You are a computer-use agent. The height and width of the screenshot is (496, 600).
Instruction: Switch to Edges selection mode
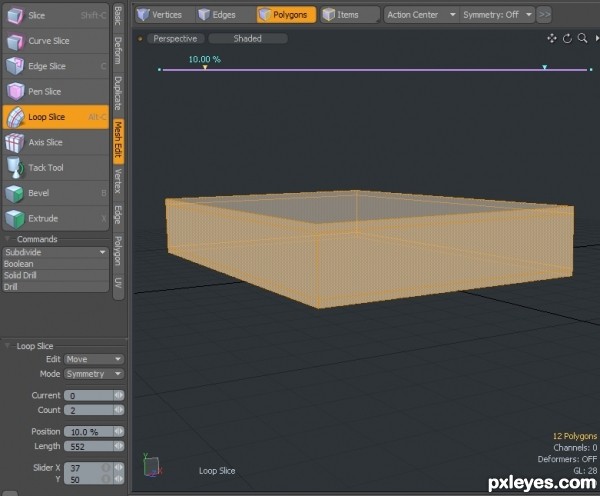coord(226,15)
